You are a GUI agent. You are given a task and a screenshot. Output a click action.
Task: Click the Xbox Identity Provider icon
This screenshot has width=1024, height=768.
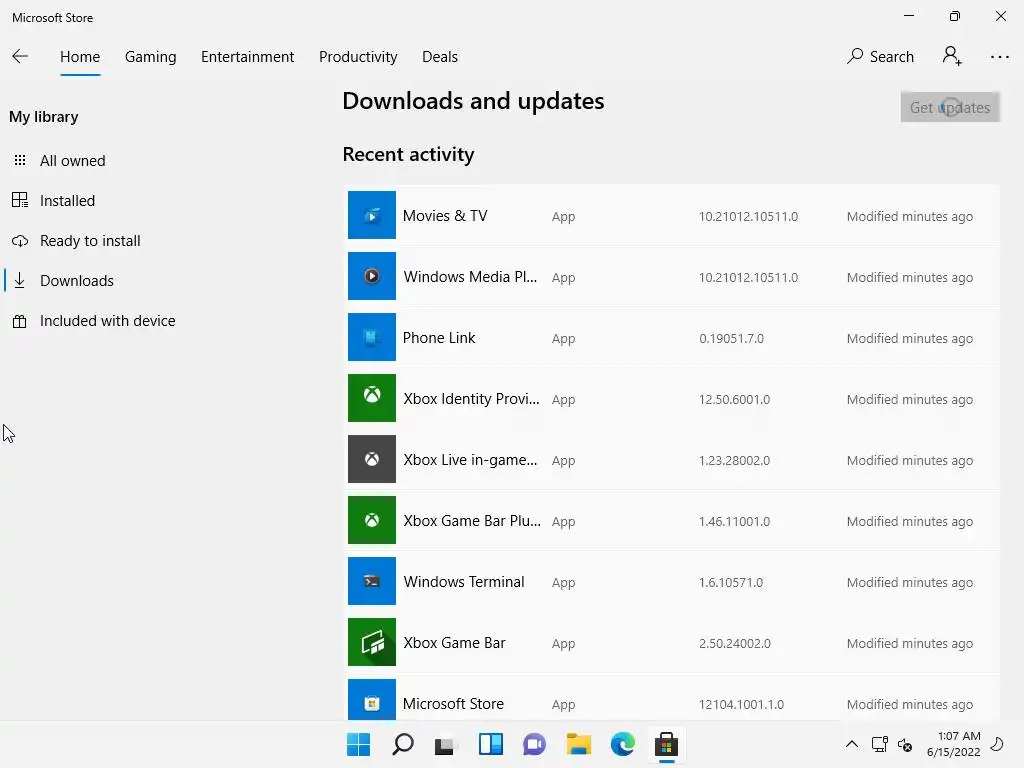point(372,398)
